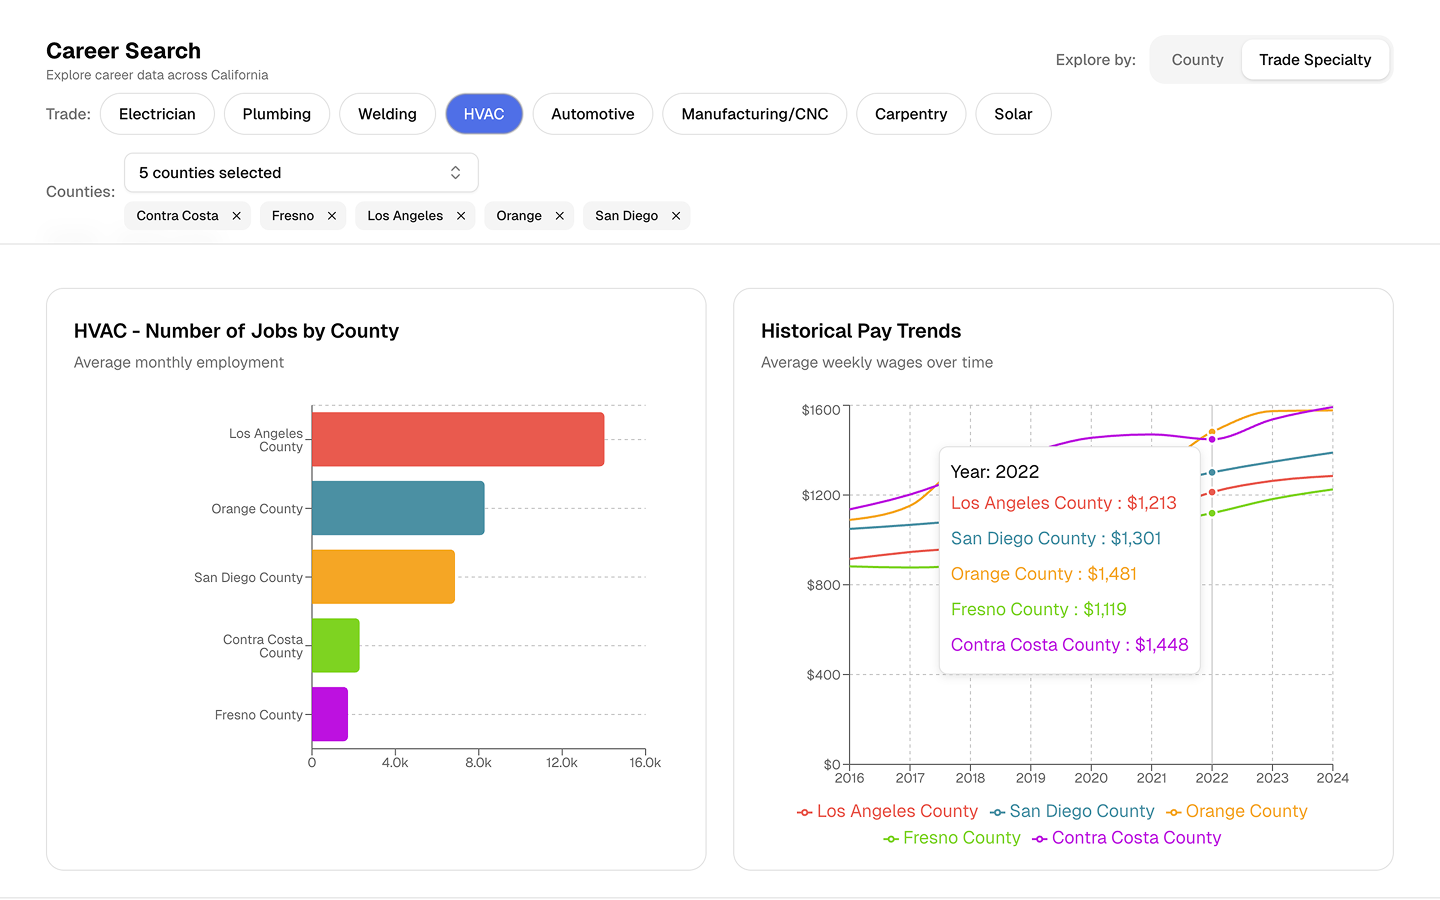Select the HVAC trade tab
The width and height of the screenshot is (1440, 900).
point(484,113)
